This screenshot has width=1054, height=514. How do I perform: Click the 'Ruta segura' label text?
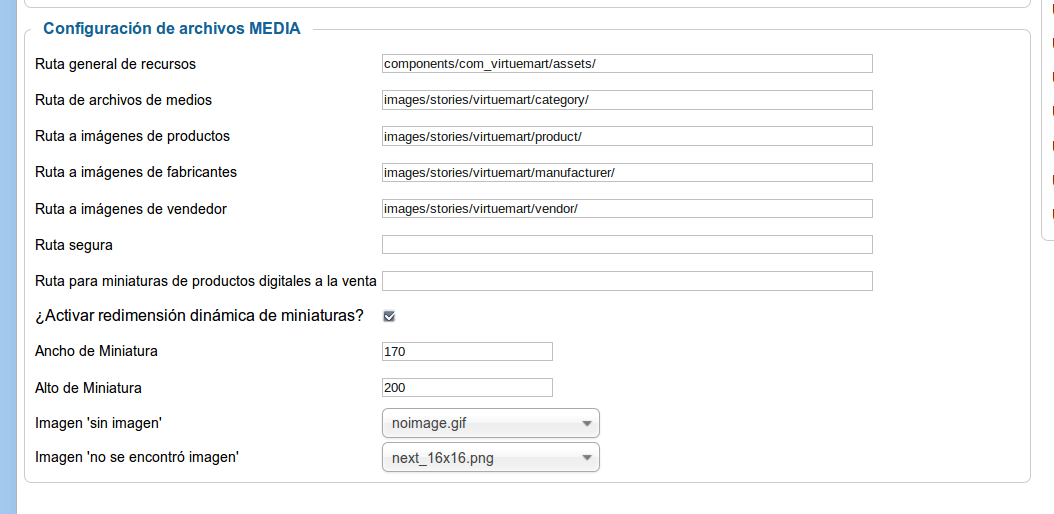click(74, 245)
